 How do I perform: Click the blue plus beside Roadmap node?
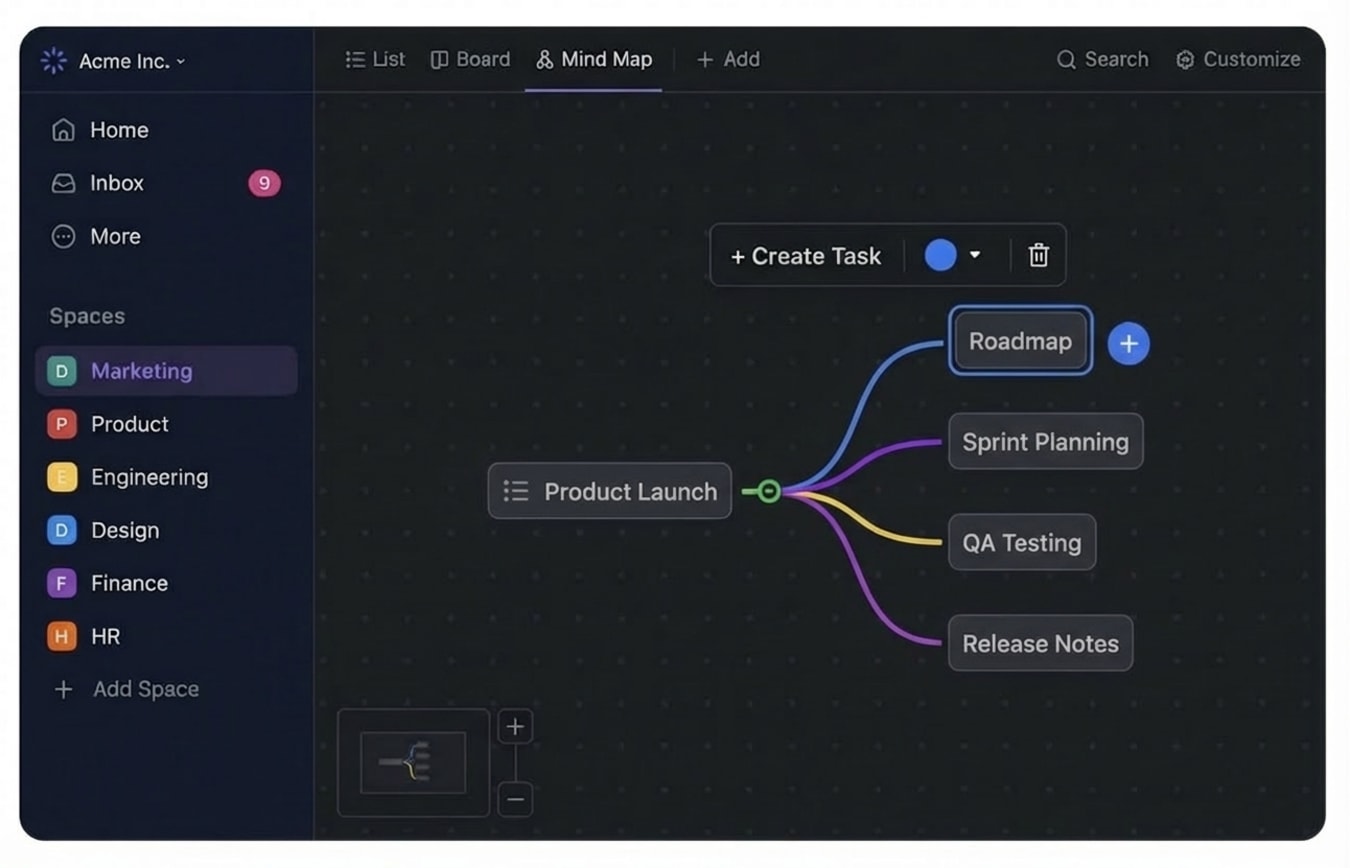1128,344
